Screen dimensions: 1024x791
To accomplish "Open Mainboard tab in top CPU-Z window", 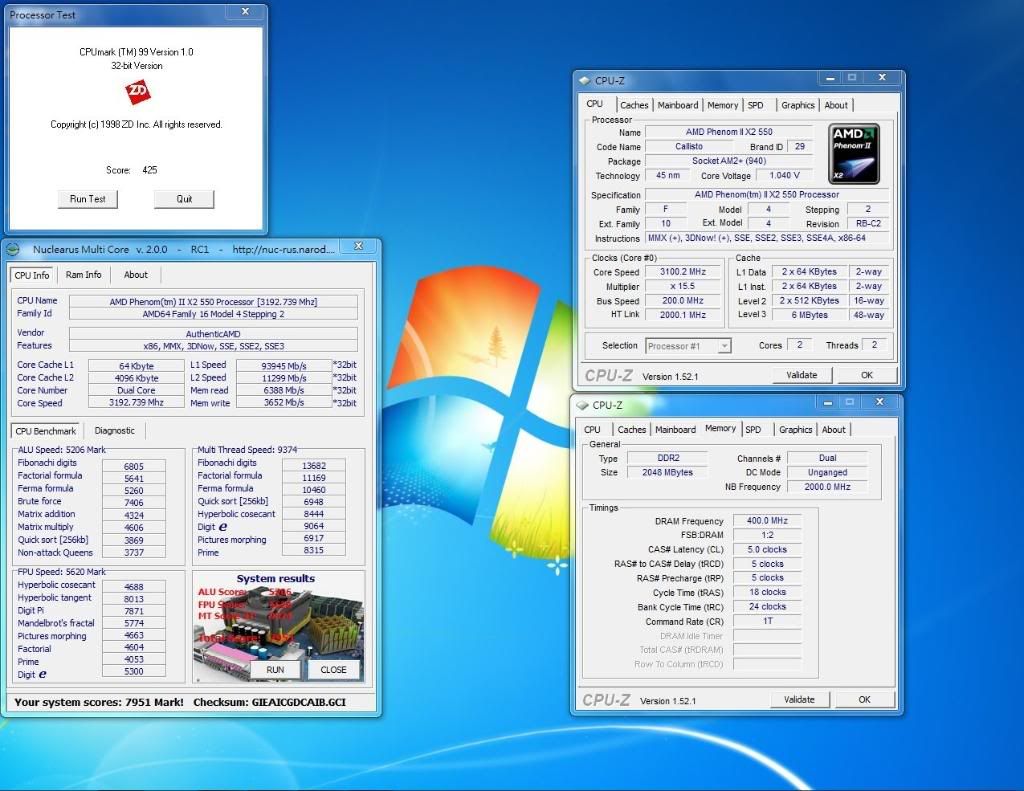I will (x=678, y=105).
